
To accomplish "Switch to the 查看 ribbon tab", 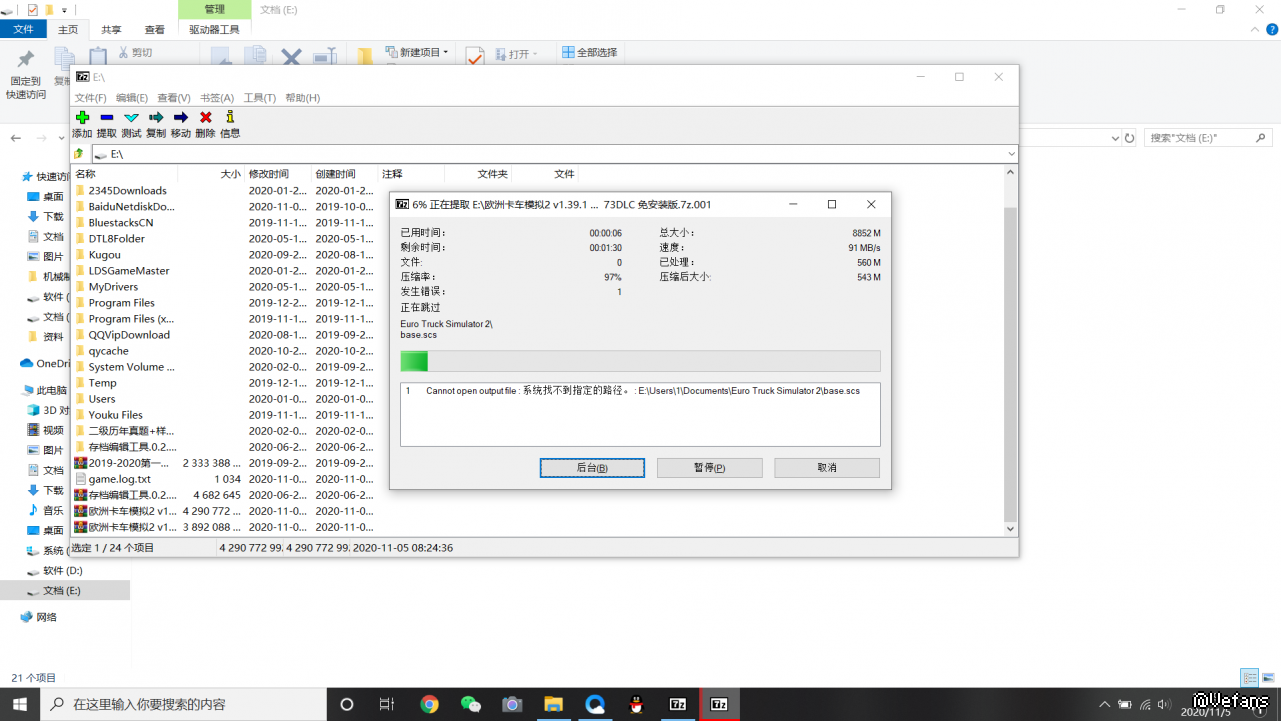I will (155, 30).
